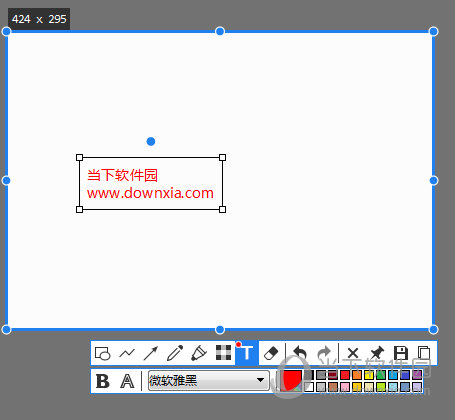Pick the lime green color swatch
The height and width of the screenshot is (420, 455).
(381, 387)
